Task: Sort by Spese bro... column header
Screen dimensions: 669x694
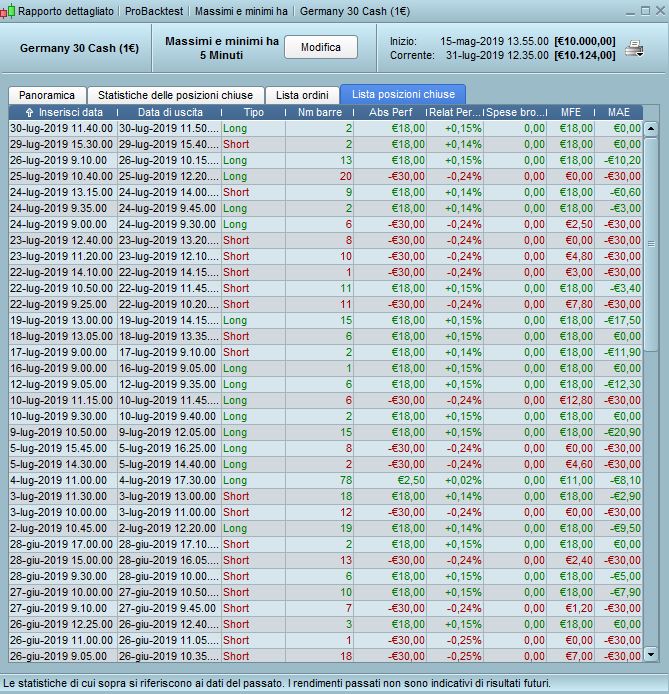Action: point(515,112)
